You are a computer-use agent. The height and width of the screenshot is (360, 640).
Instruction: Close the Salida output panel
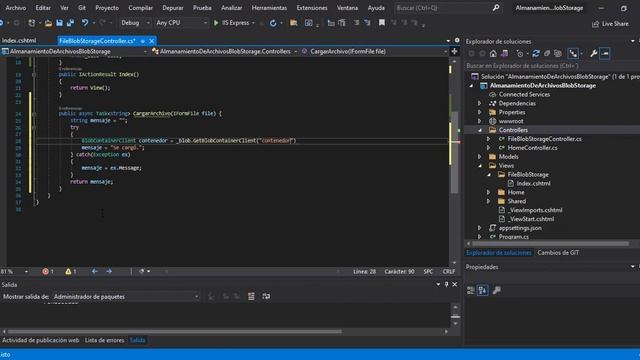455,284
